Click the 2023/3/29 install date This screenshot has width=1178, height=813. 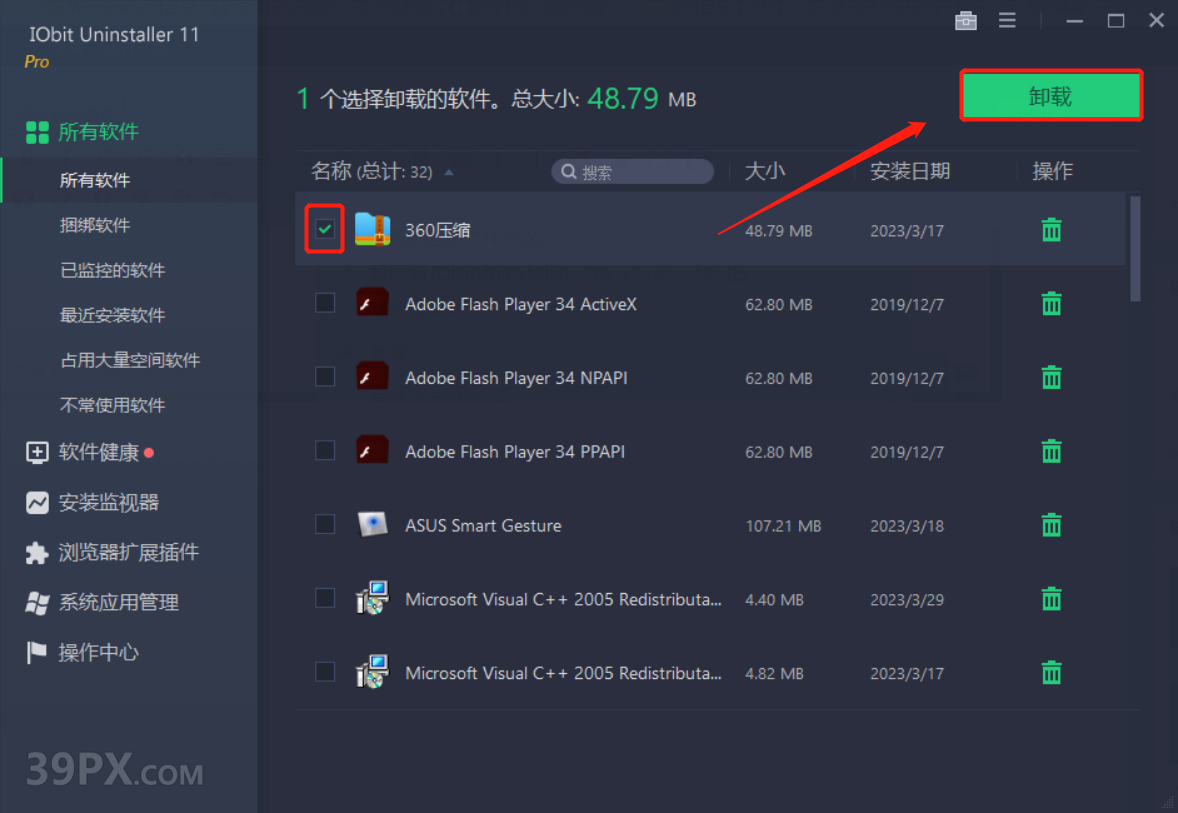pyautogui.click(x=907, y=600)
